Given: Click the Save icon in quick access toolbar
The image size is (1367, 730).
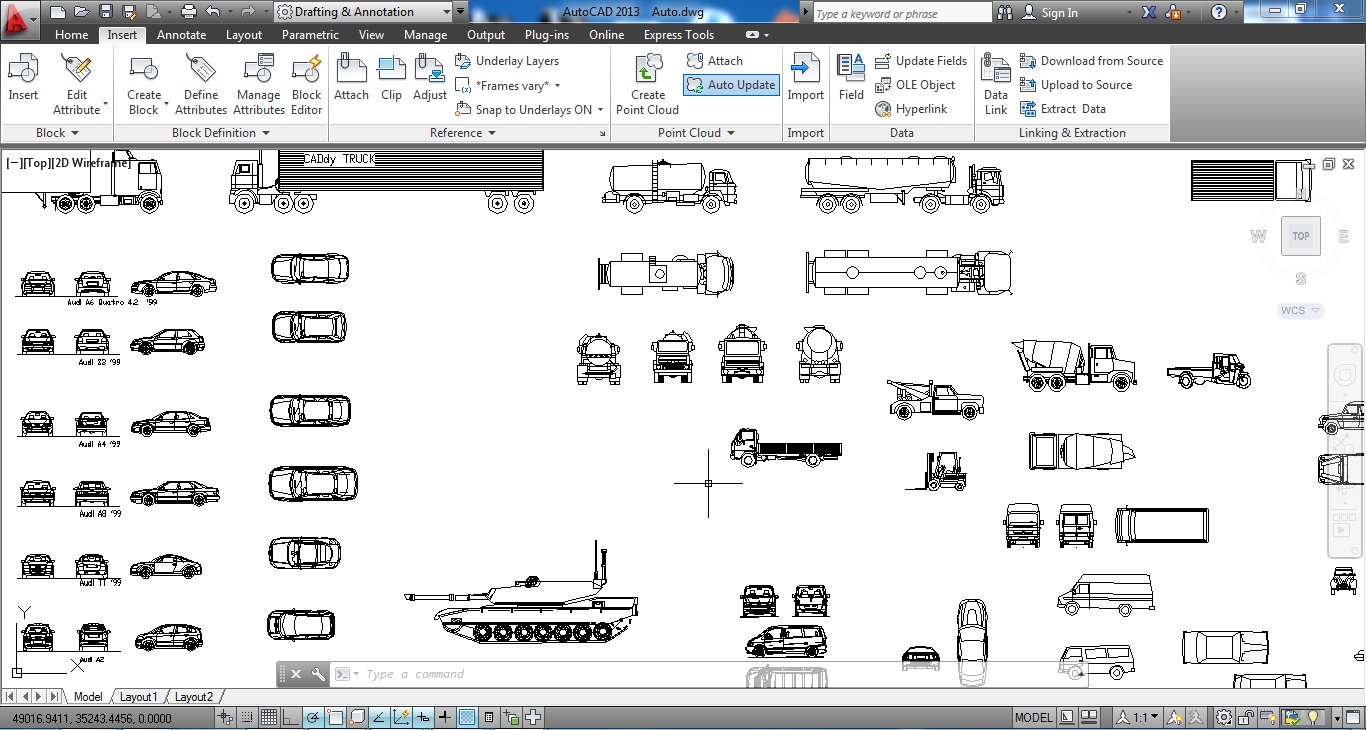Looking at the screenshot, I should coord(106,12).
